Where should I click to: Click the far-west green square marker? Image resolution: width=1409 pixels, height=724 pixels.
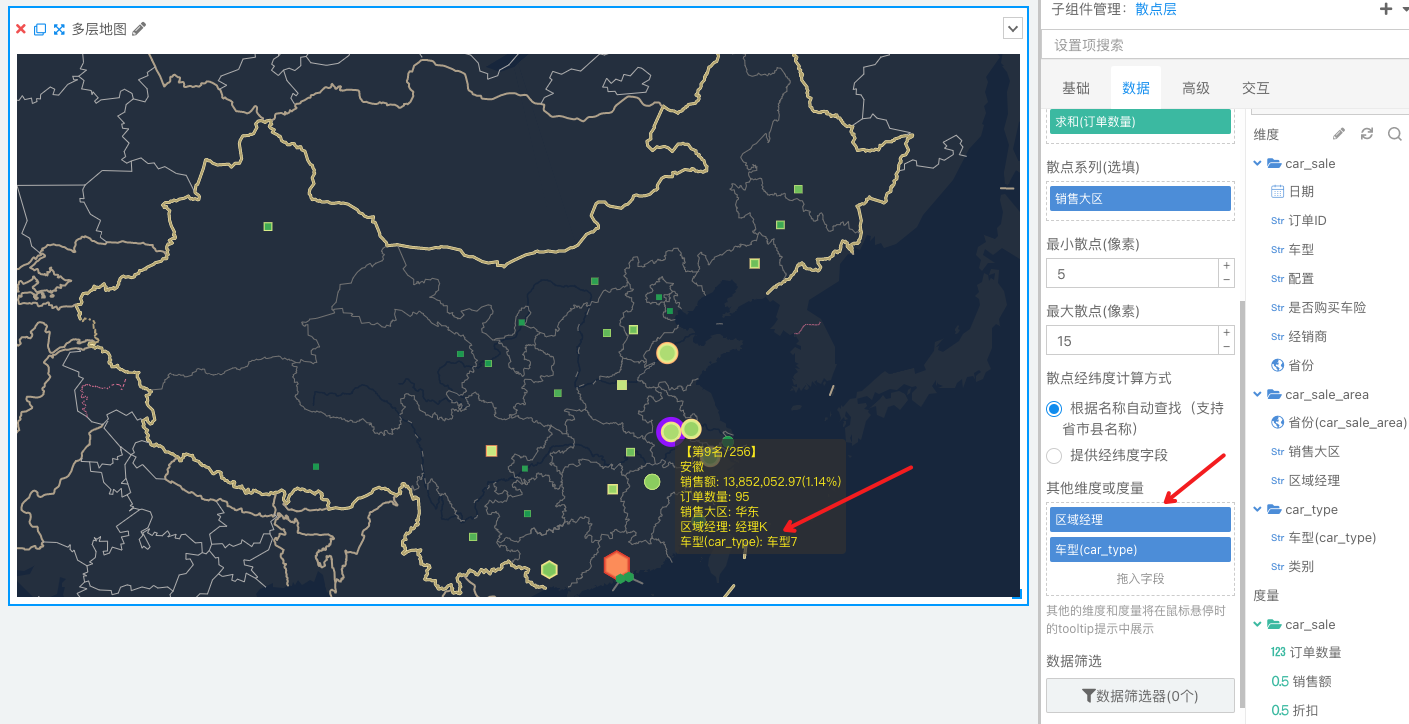(x=268, y=226)
